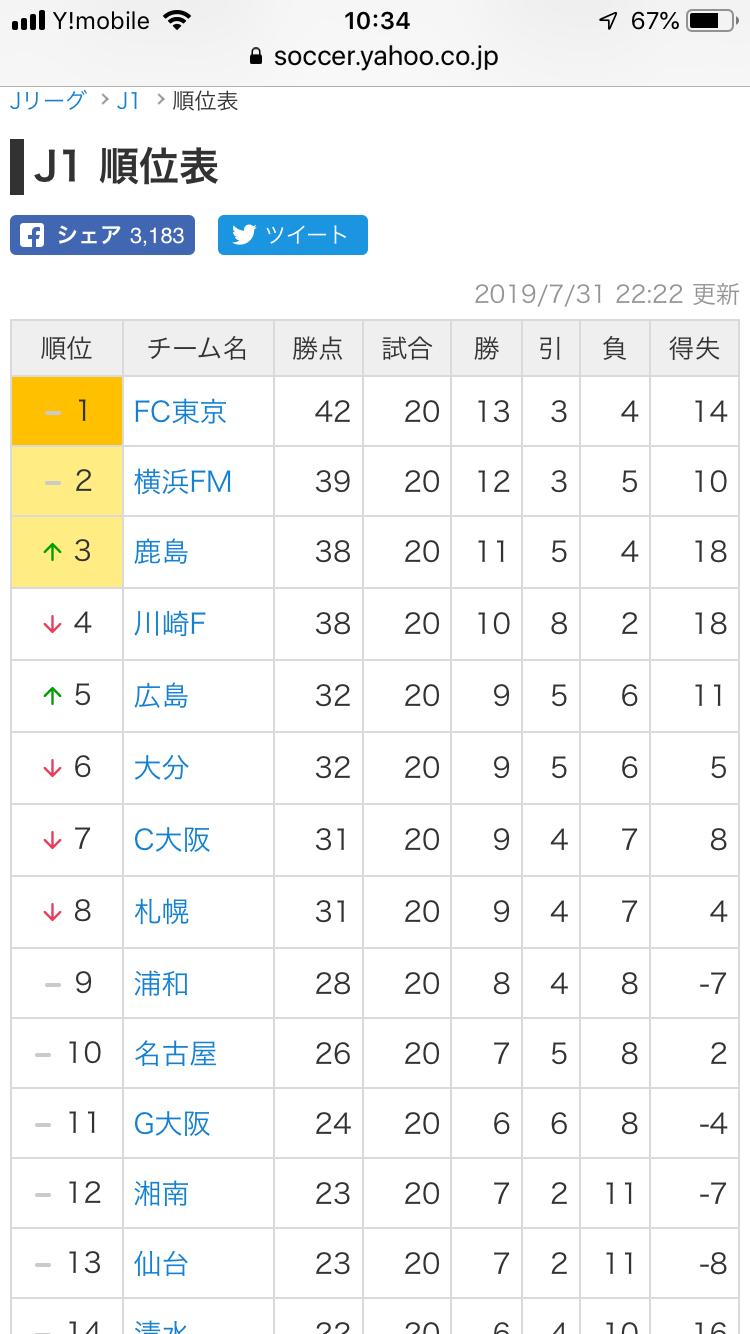The width and height of the screenshot is (750, 1334).
Task: Tap the Twitter tweet bird button
Action: pos(293,235)
